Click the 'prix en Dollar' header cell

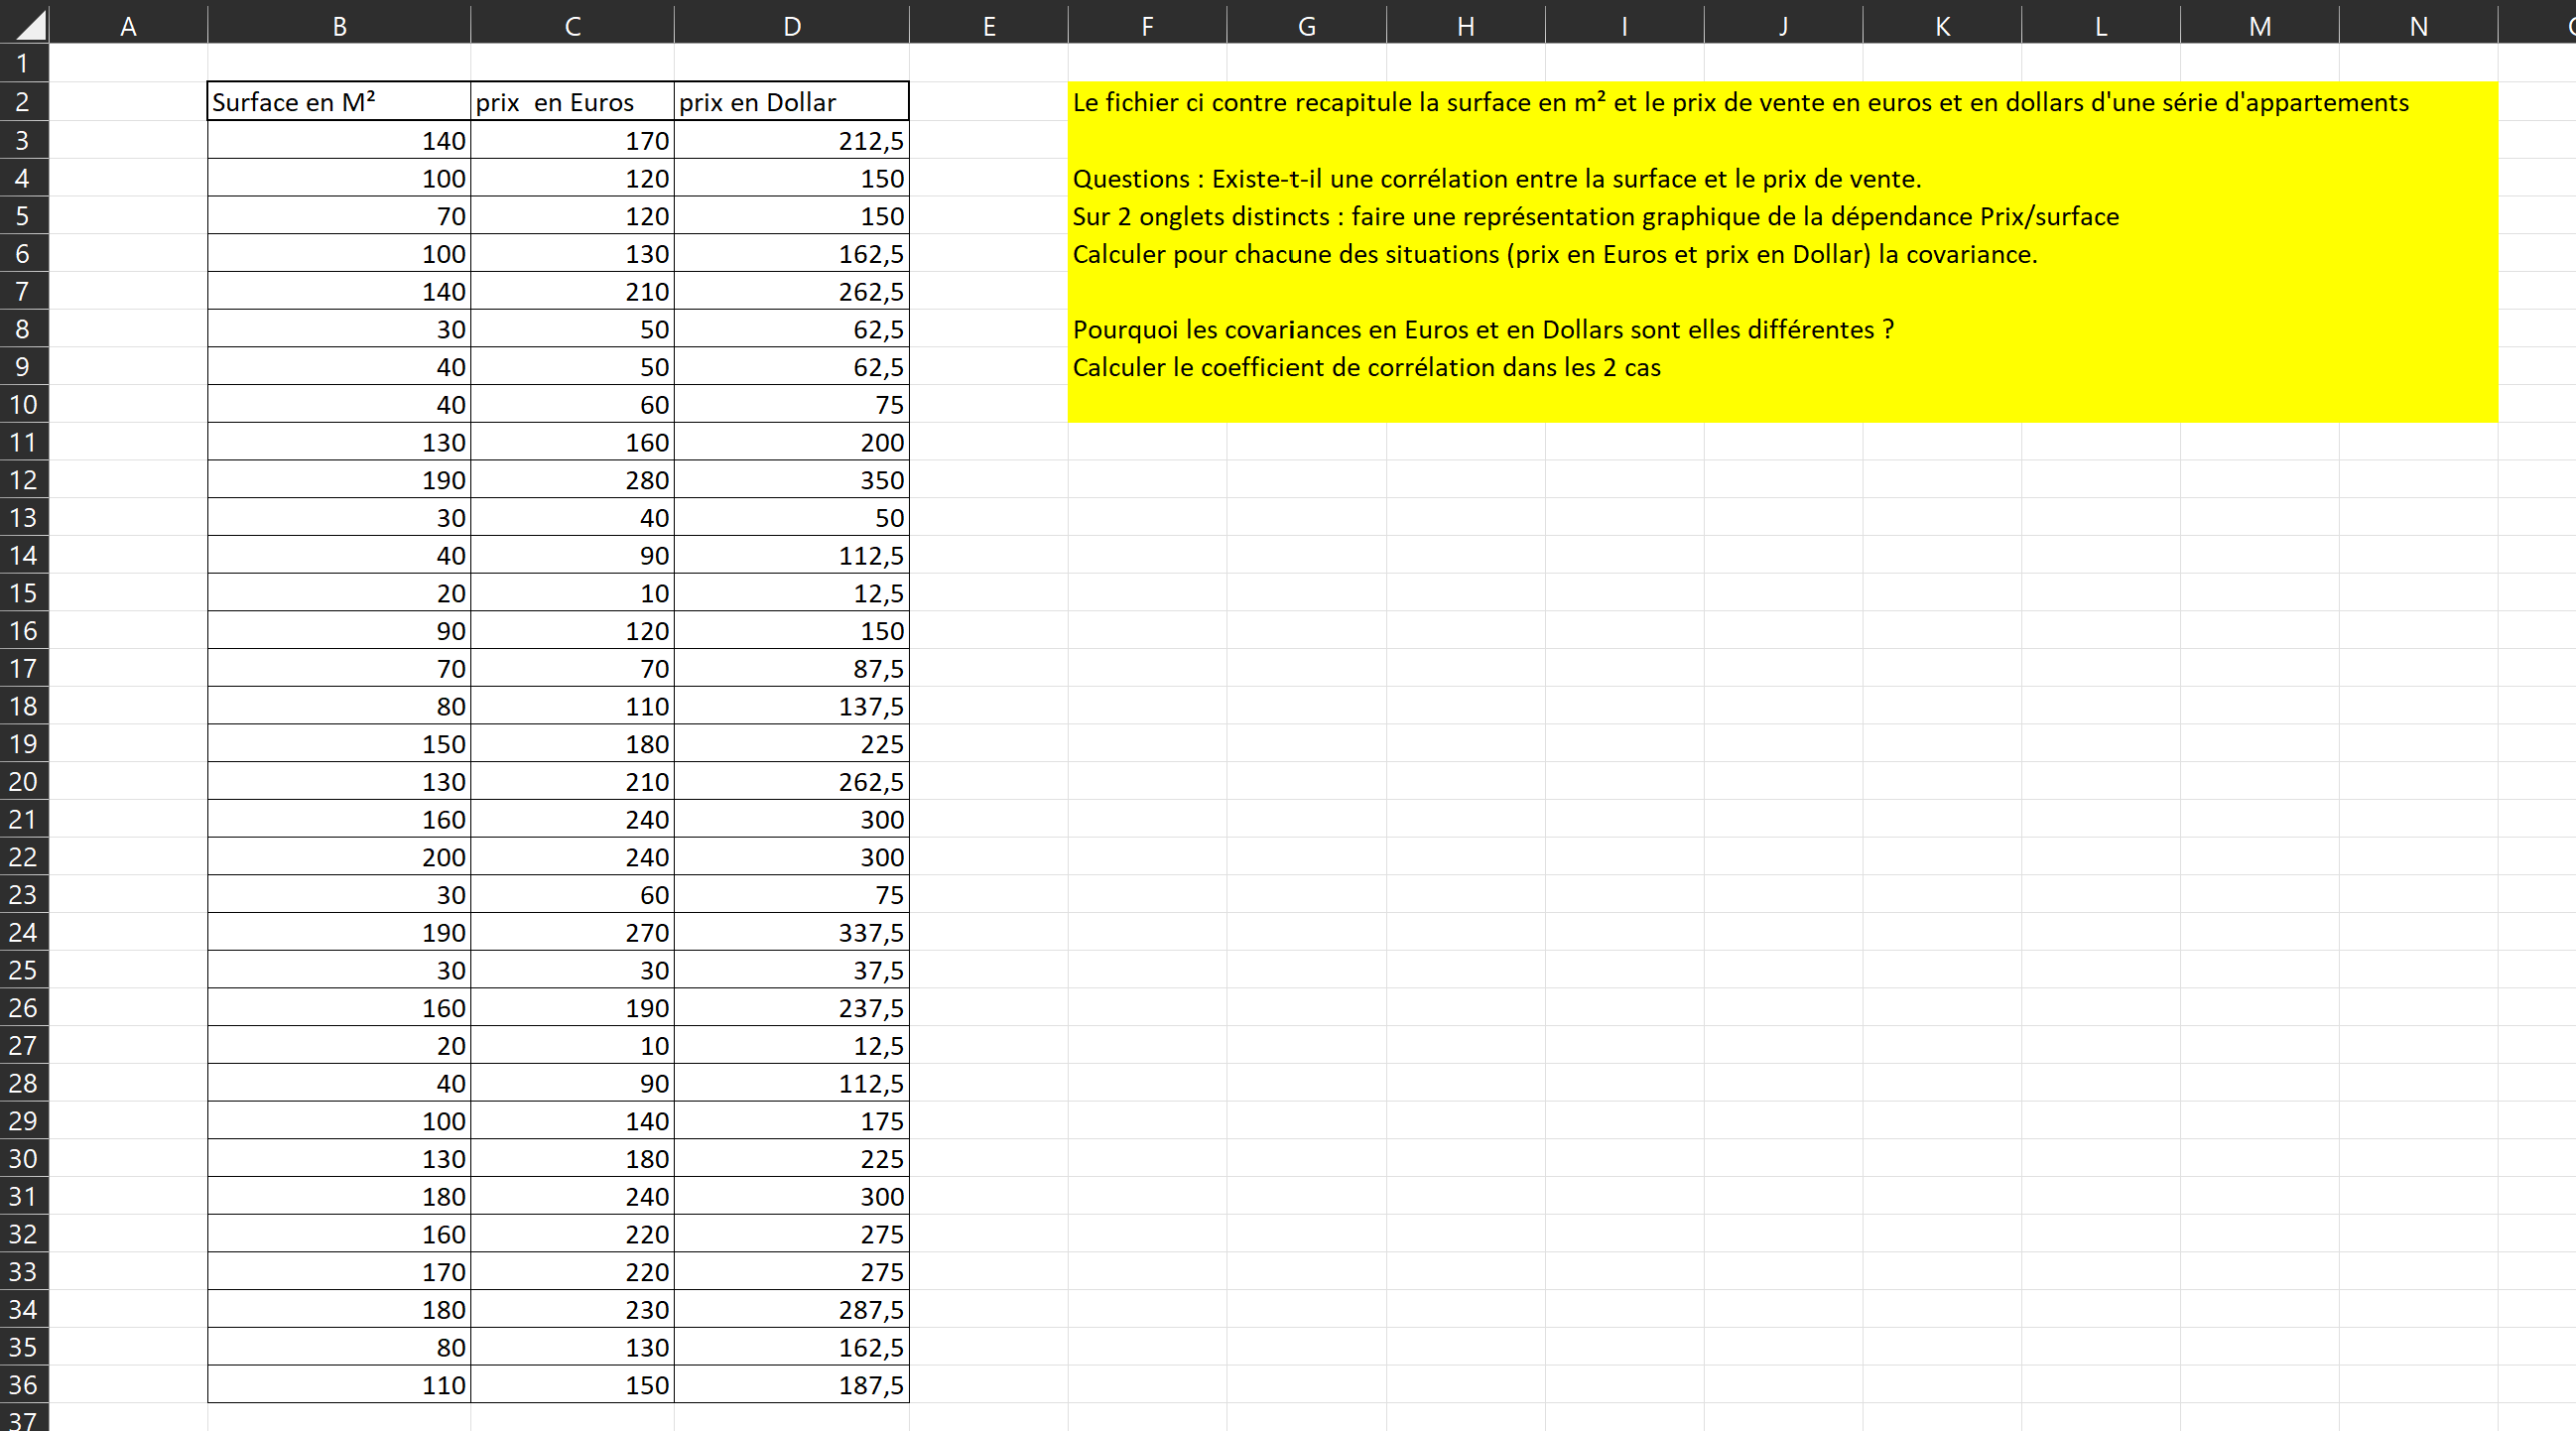[791, 101]
